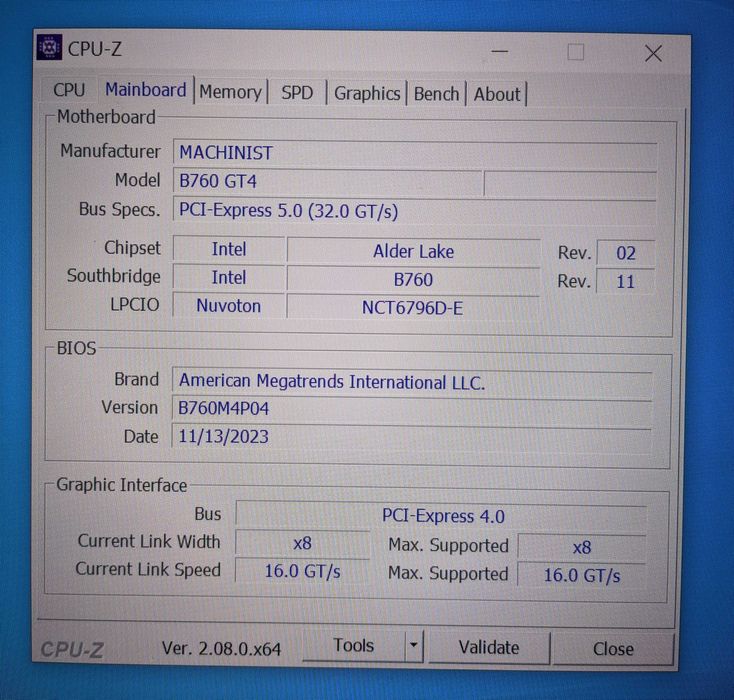Click the Current Link Speed 16.0 GT/s value

pyautogui.click(x=302, y=571)
